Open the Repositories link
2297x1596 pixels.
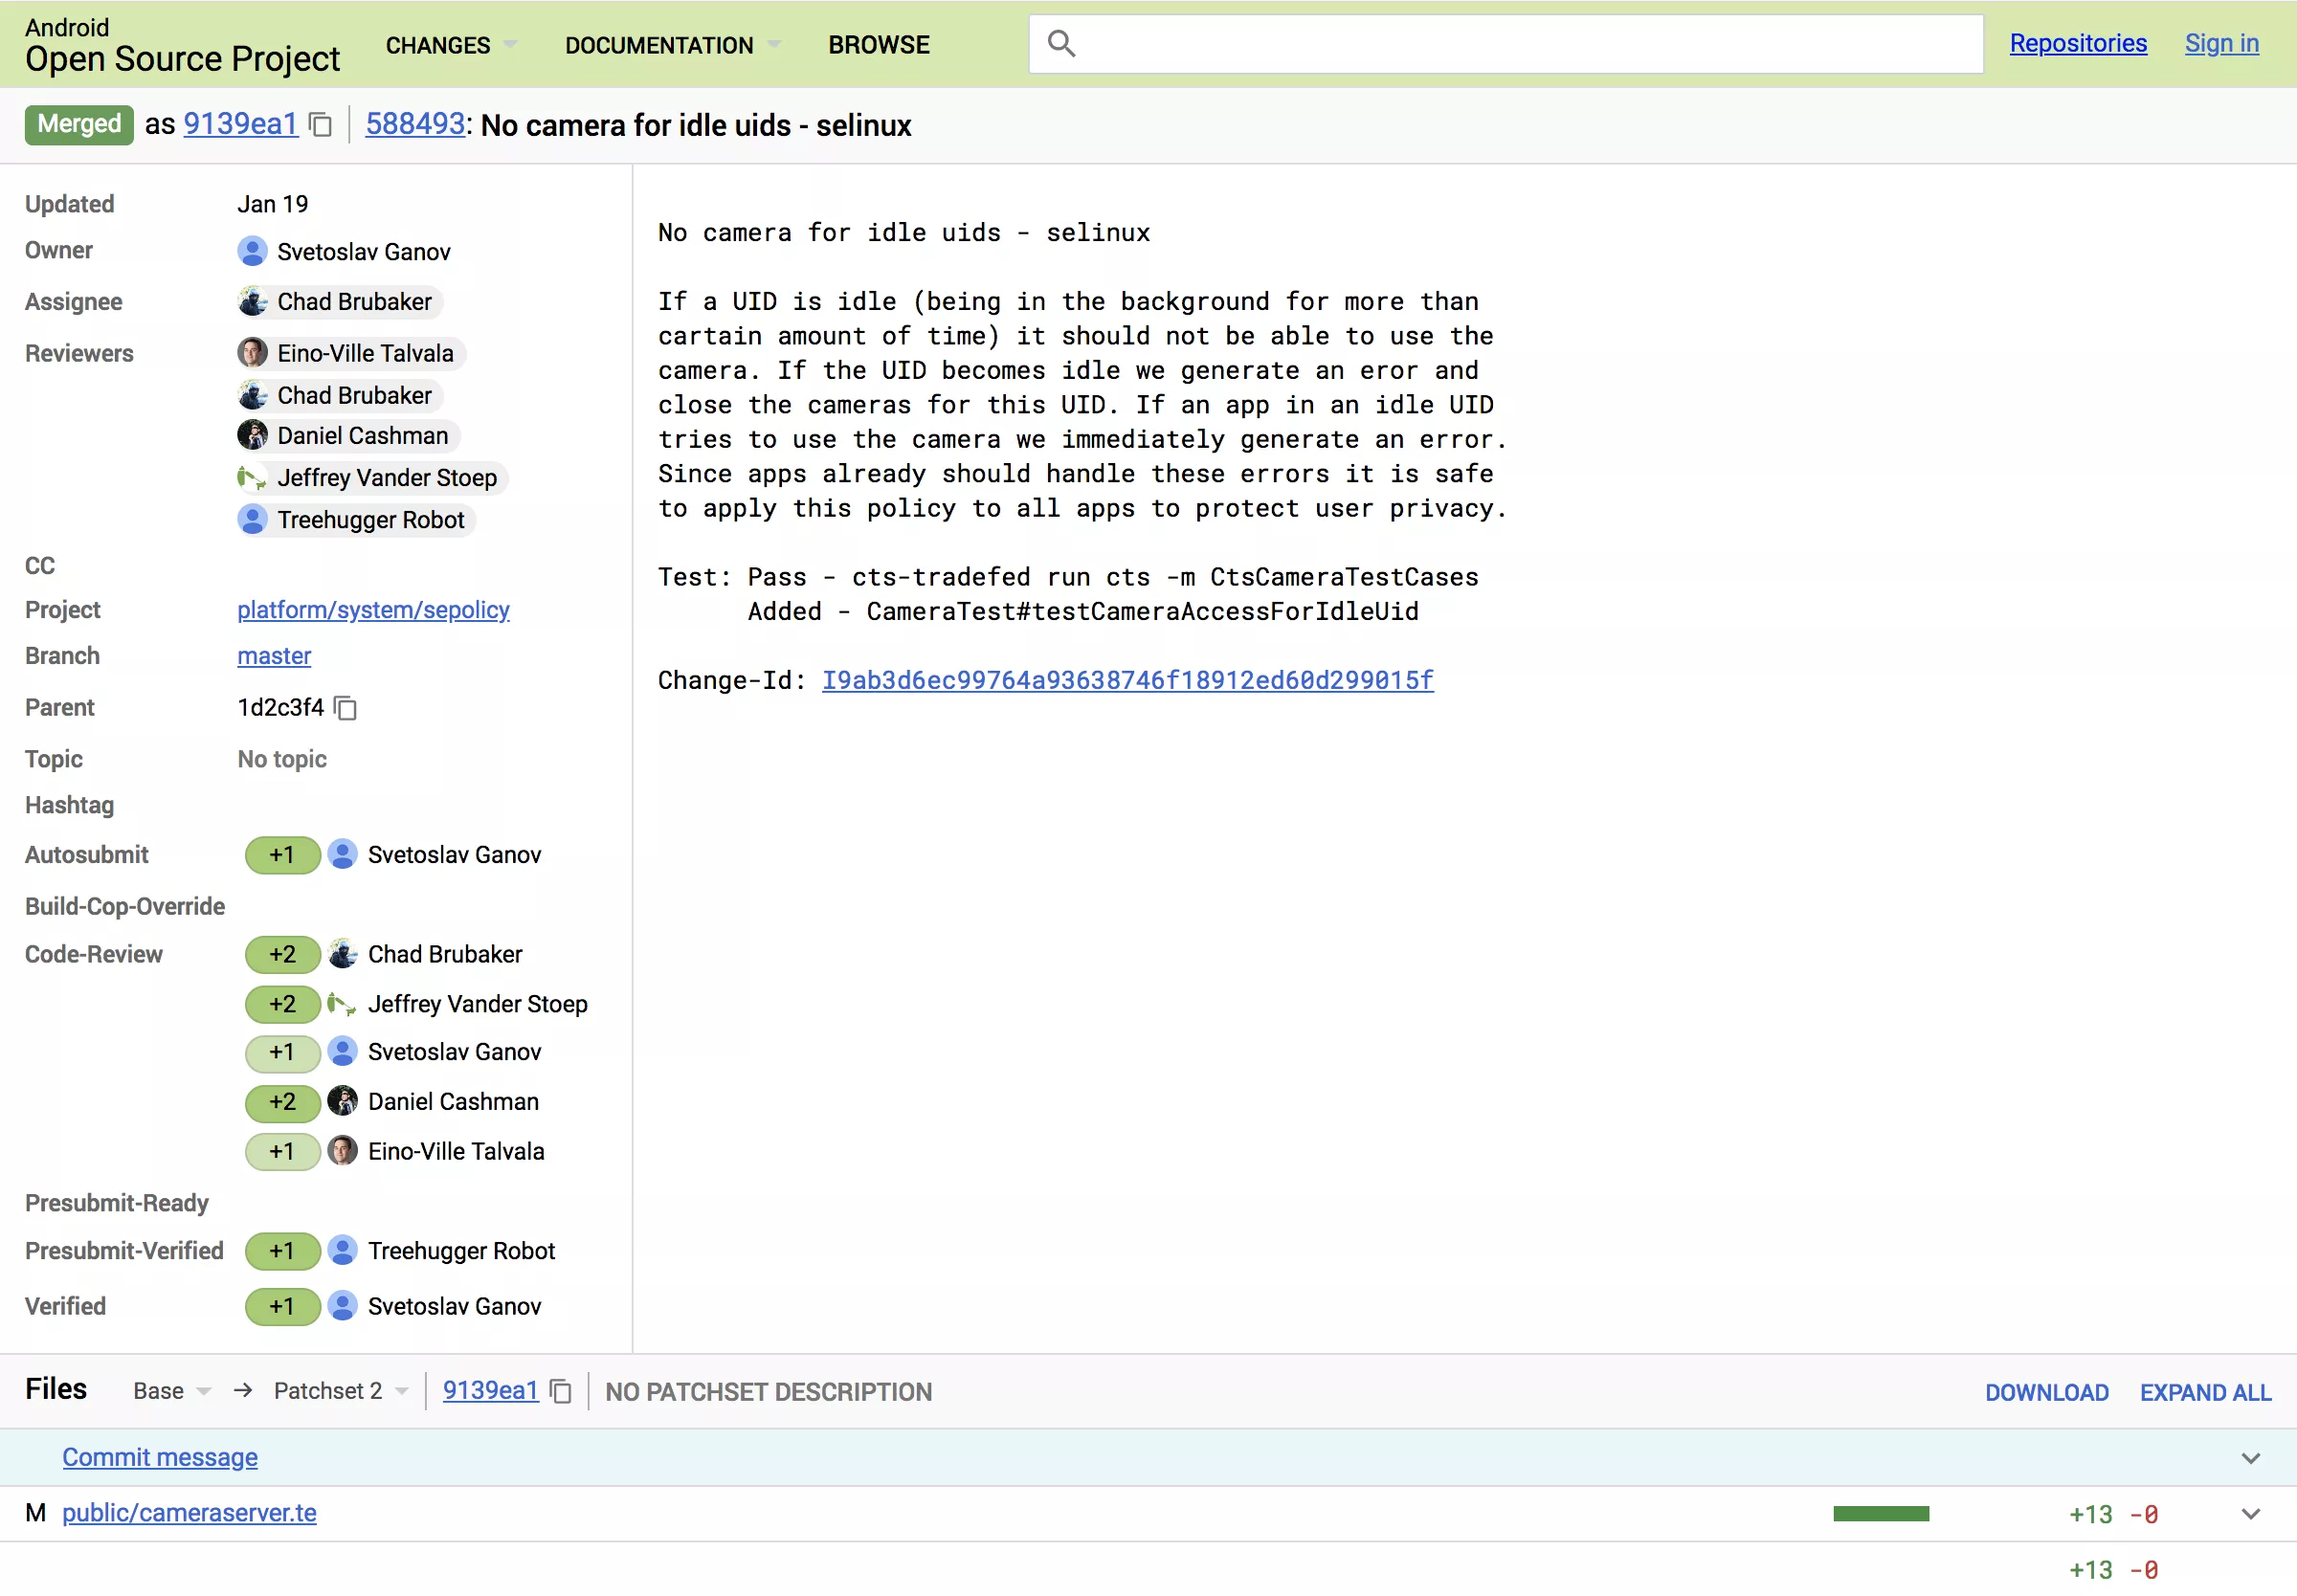pos(2078,43)
